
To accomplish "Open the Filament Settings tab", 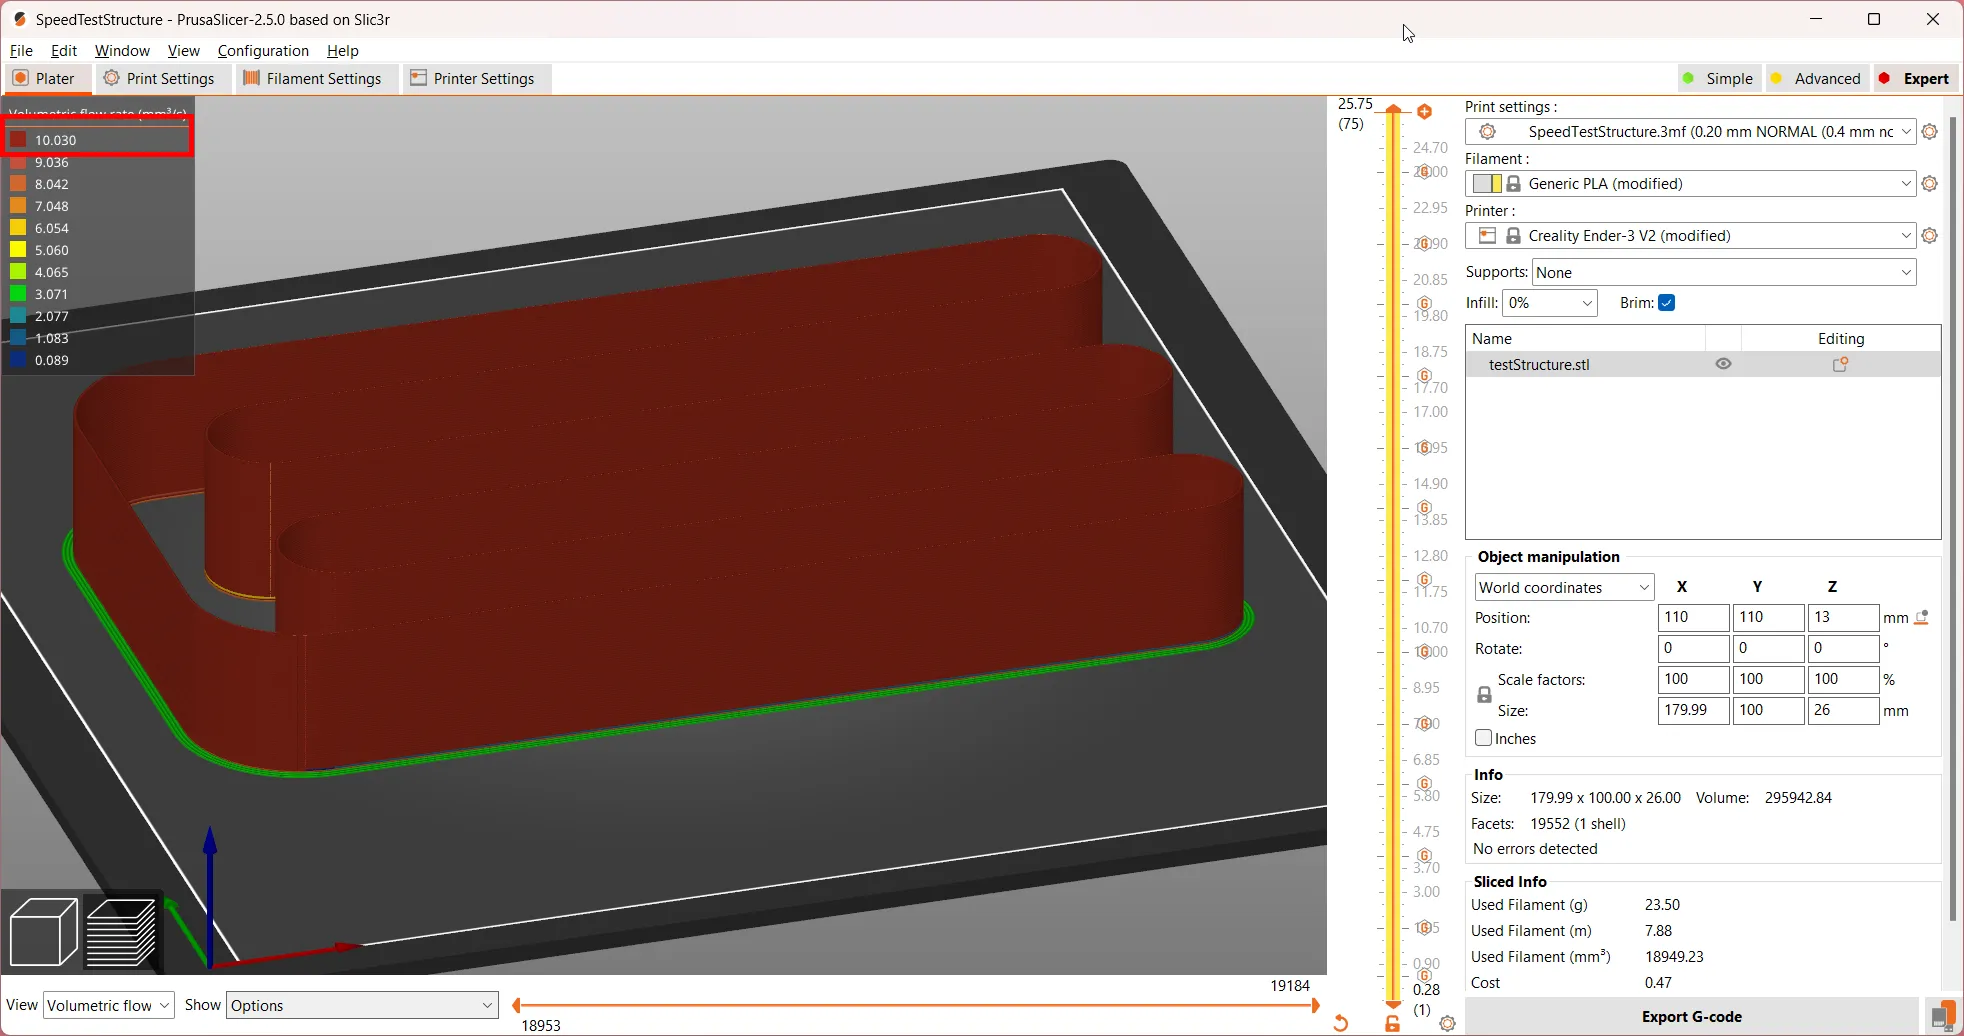I will [x=313, y=79].
